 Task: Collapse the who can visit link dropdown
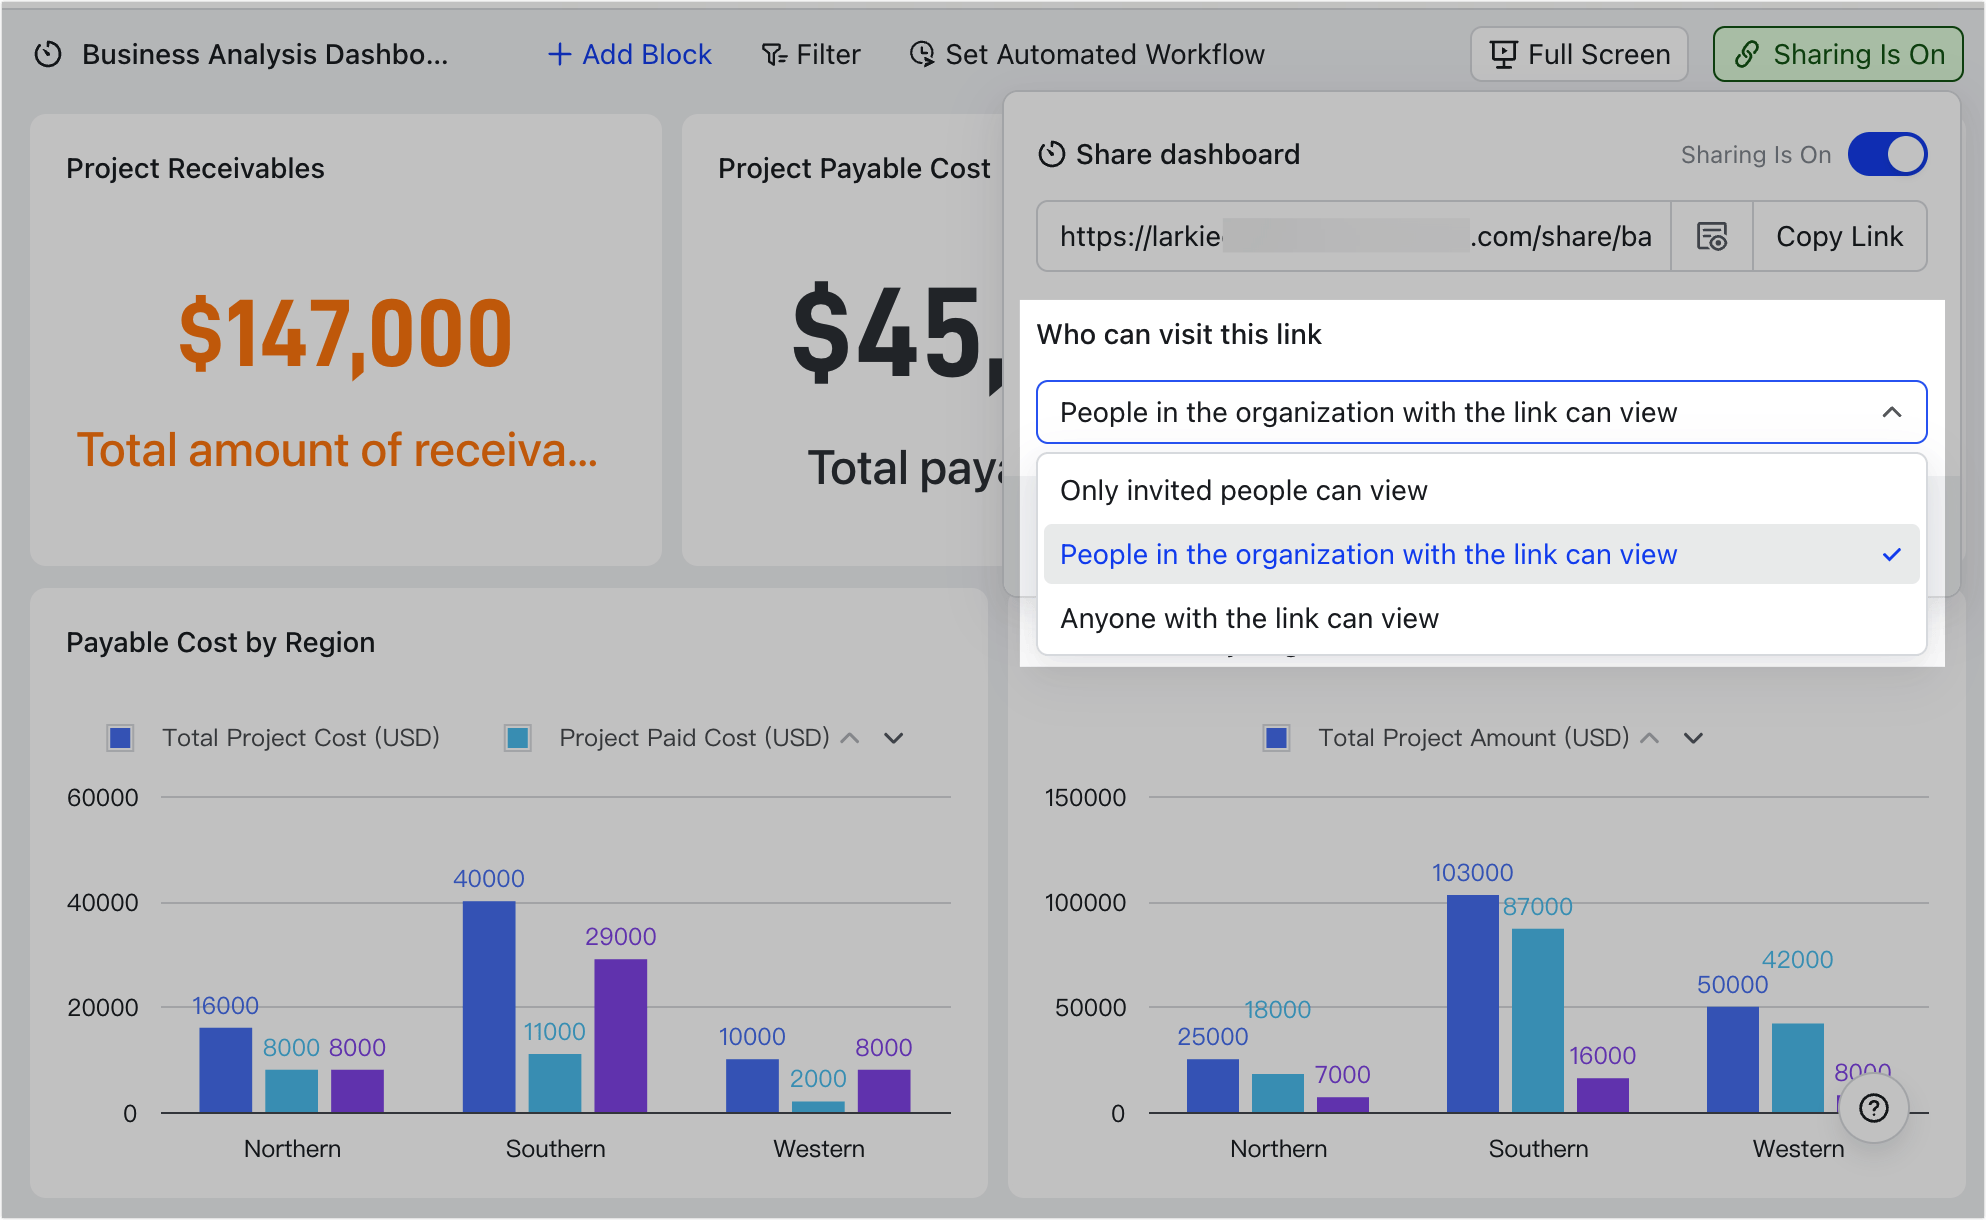[1890, 412]
